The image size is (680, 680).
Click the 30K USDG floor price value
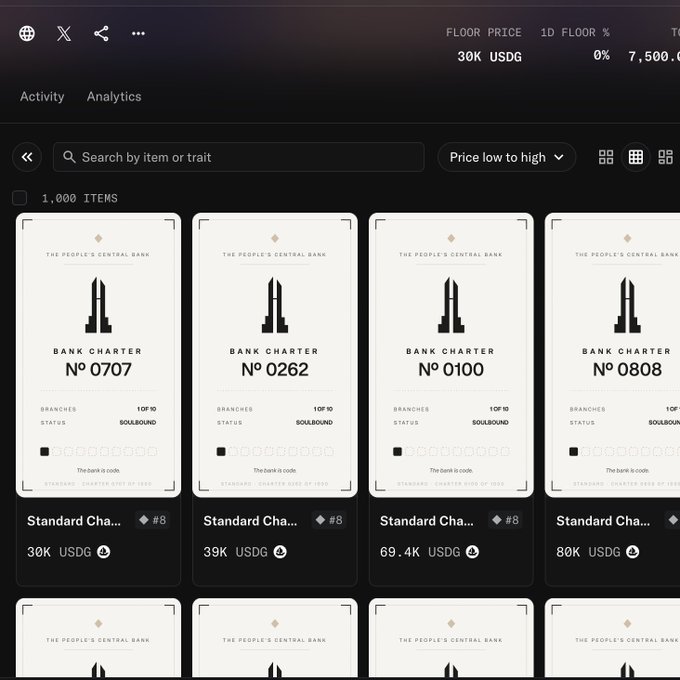489,56
